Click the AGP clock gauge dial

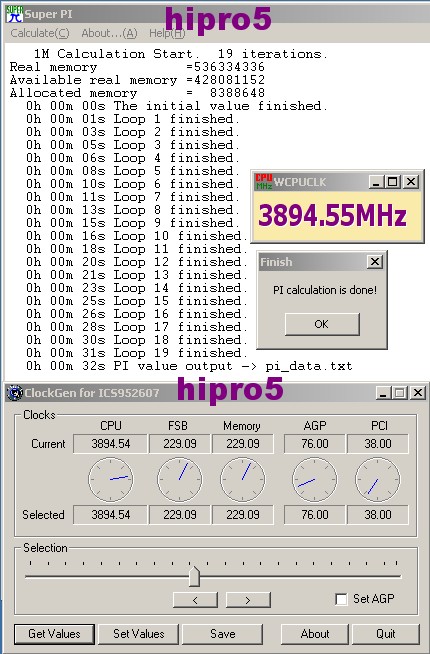pos(314,480)
